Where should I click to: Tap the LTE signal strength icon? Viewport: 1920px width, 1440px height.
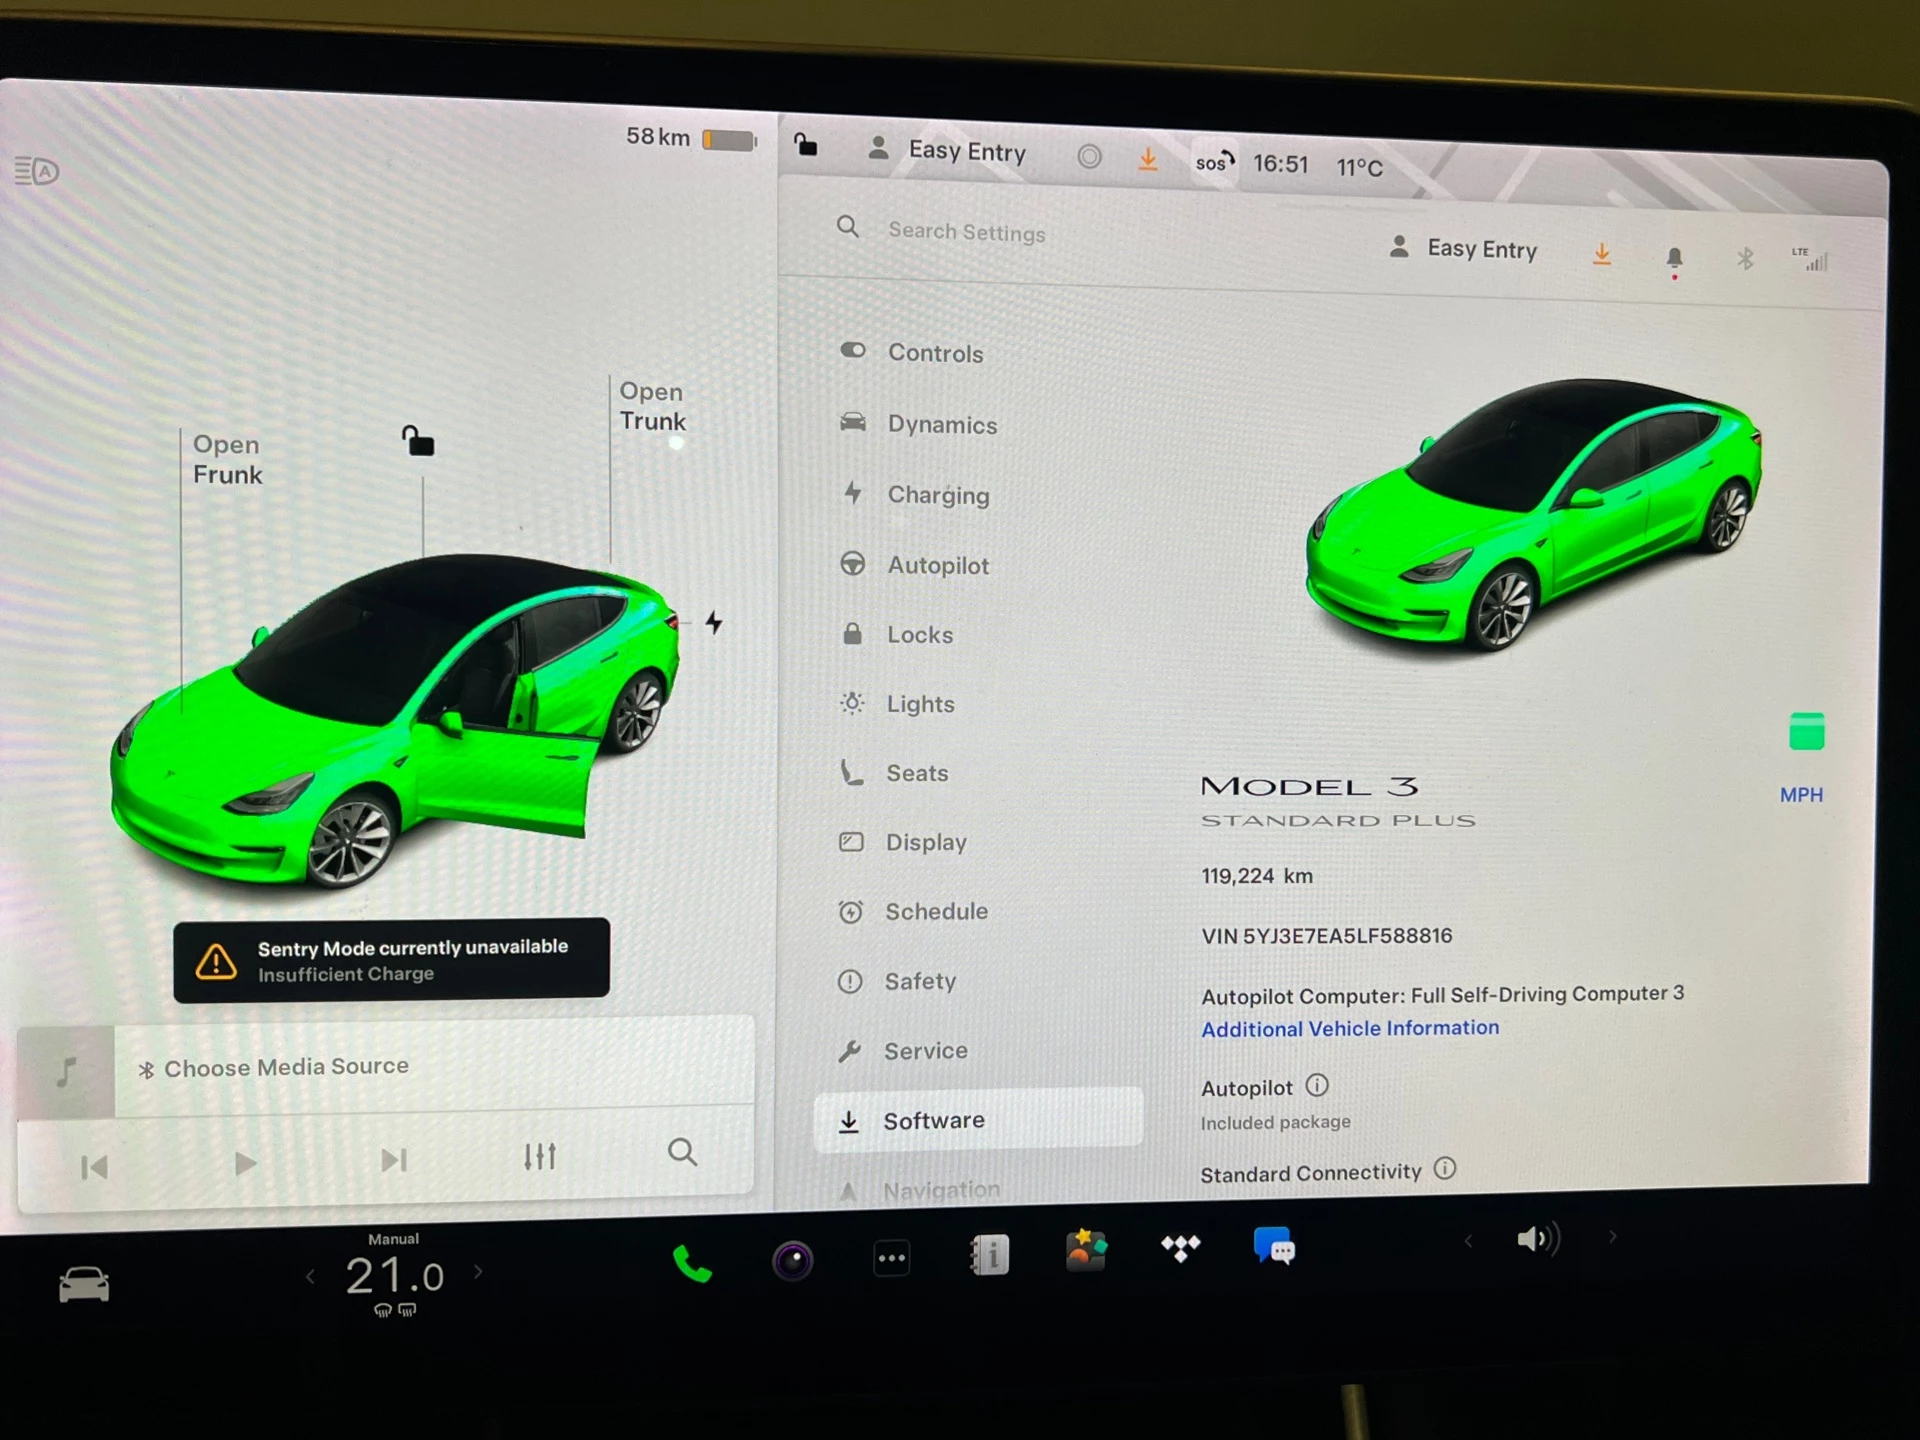point(1810,259)
